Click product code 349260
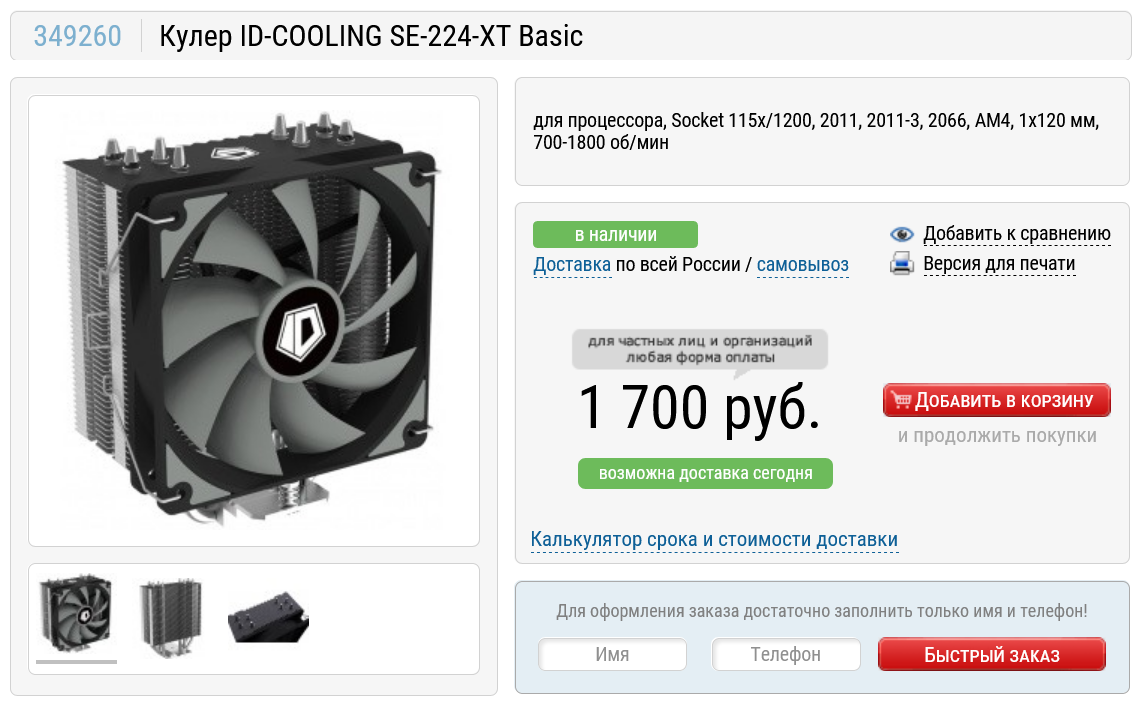Image resolution: width=1143 pixels, height=711 pixels. tap(77, 36)
